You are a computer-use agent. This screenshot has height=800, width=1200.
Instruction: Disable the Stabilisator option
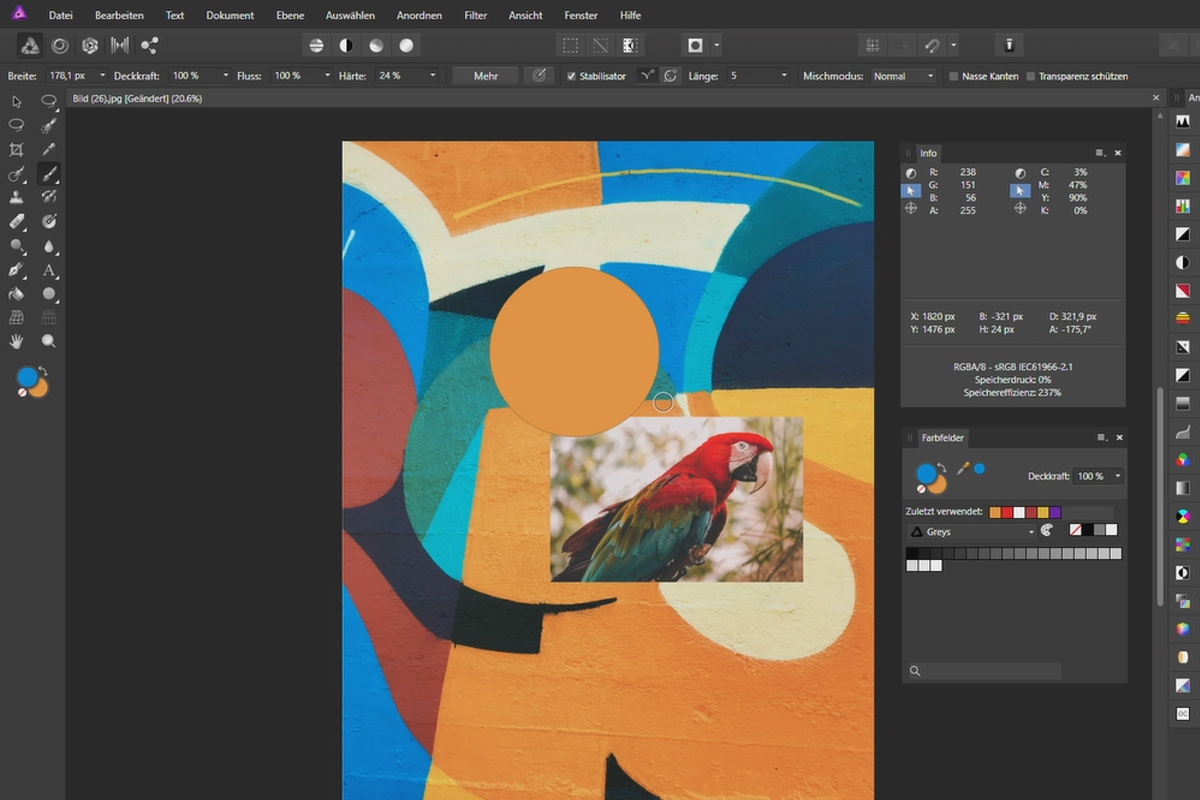pos(571,75)
